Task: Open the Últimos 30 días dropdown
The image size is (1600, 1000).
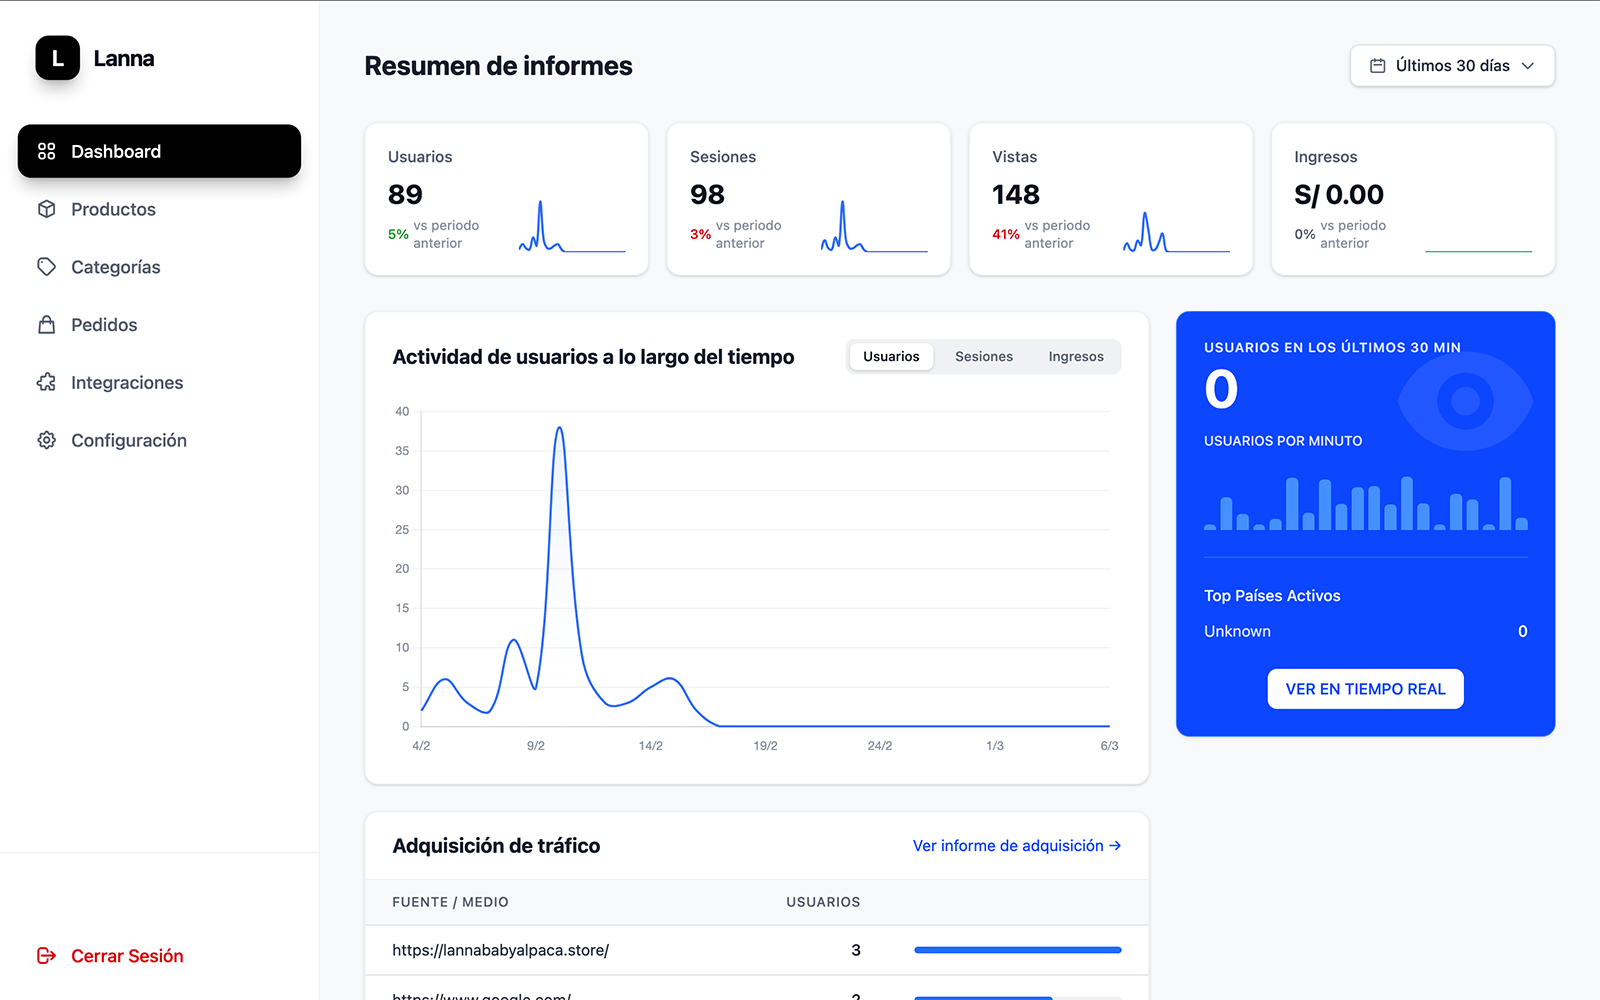Action: coord(1451,66)
